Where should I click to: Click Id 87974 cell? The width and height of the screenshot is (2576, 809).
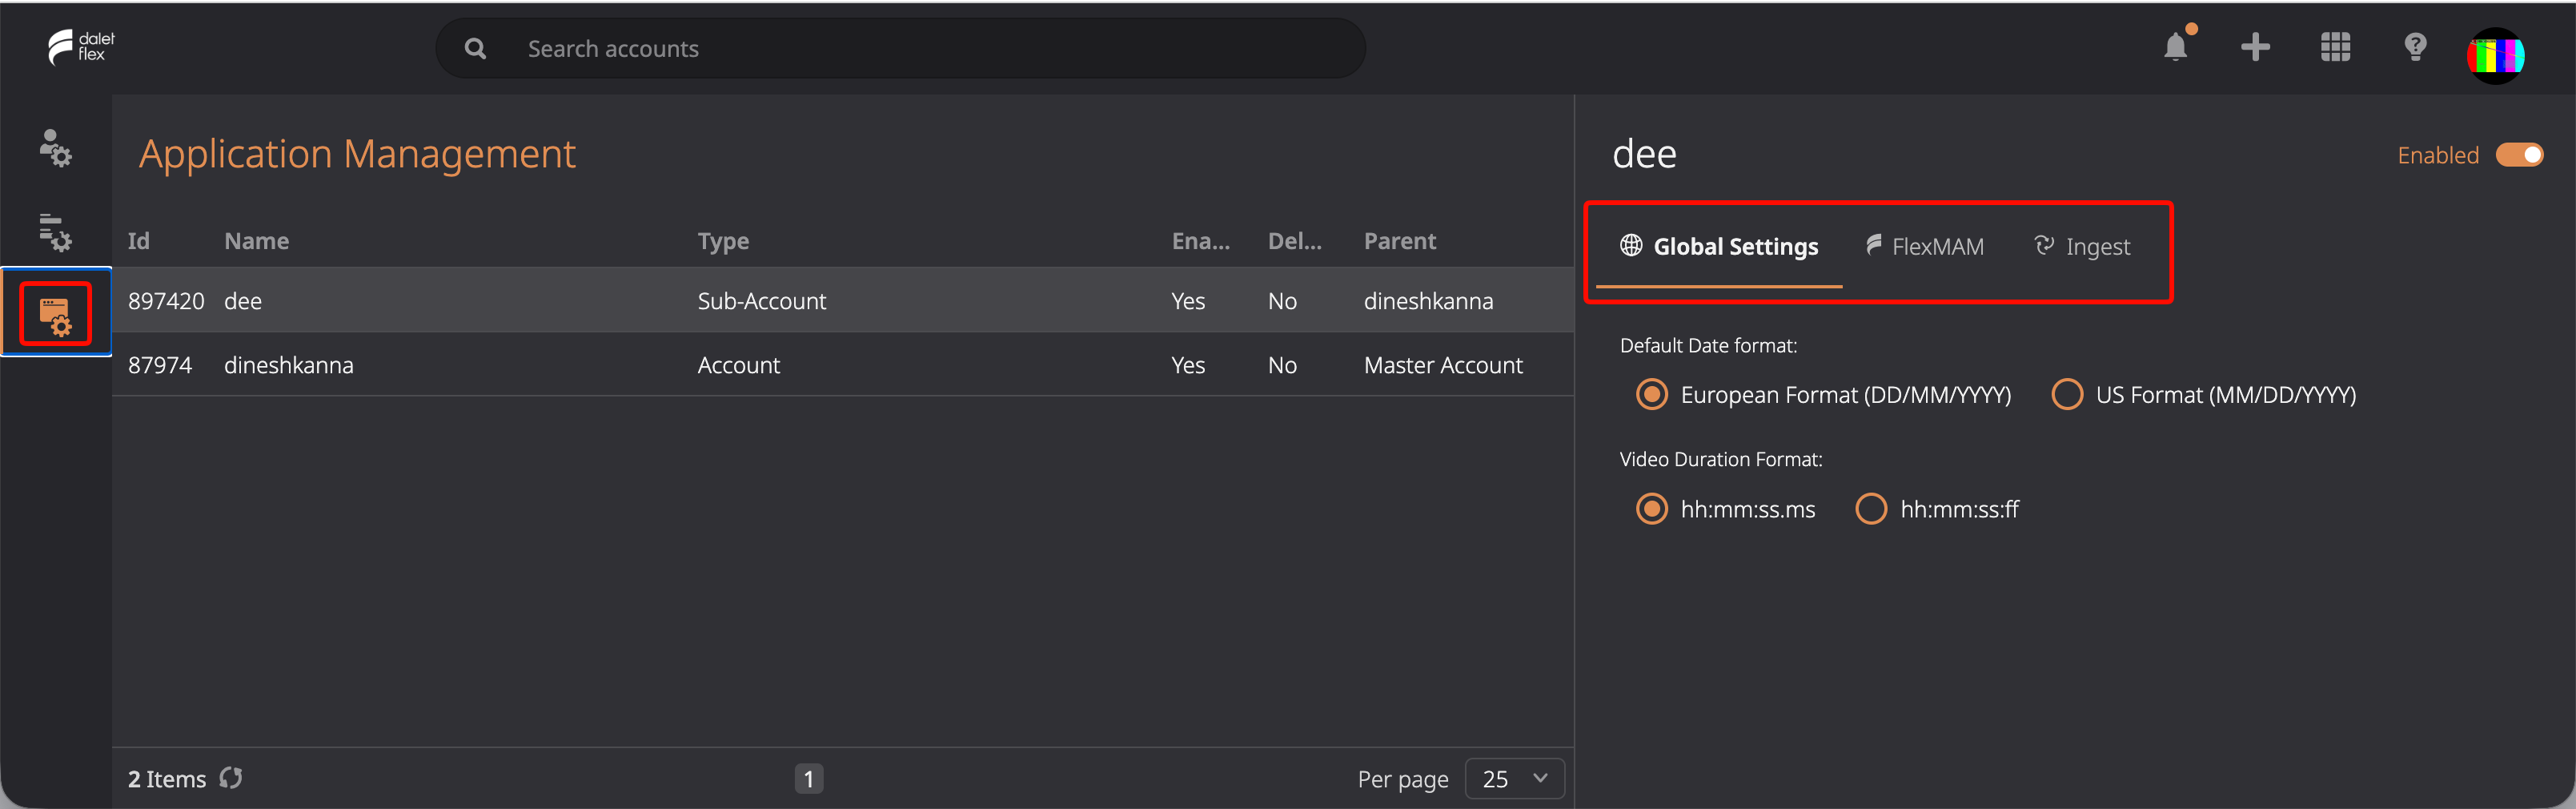pos(160,365)
